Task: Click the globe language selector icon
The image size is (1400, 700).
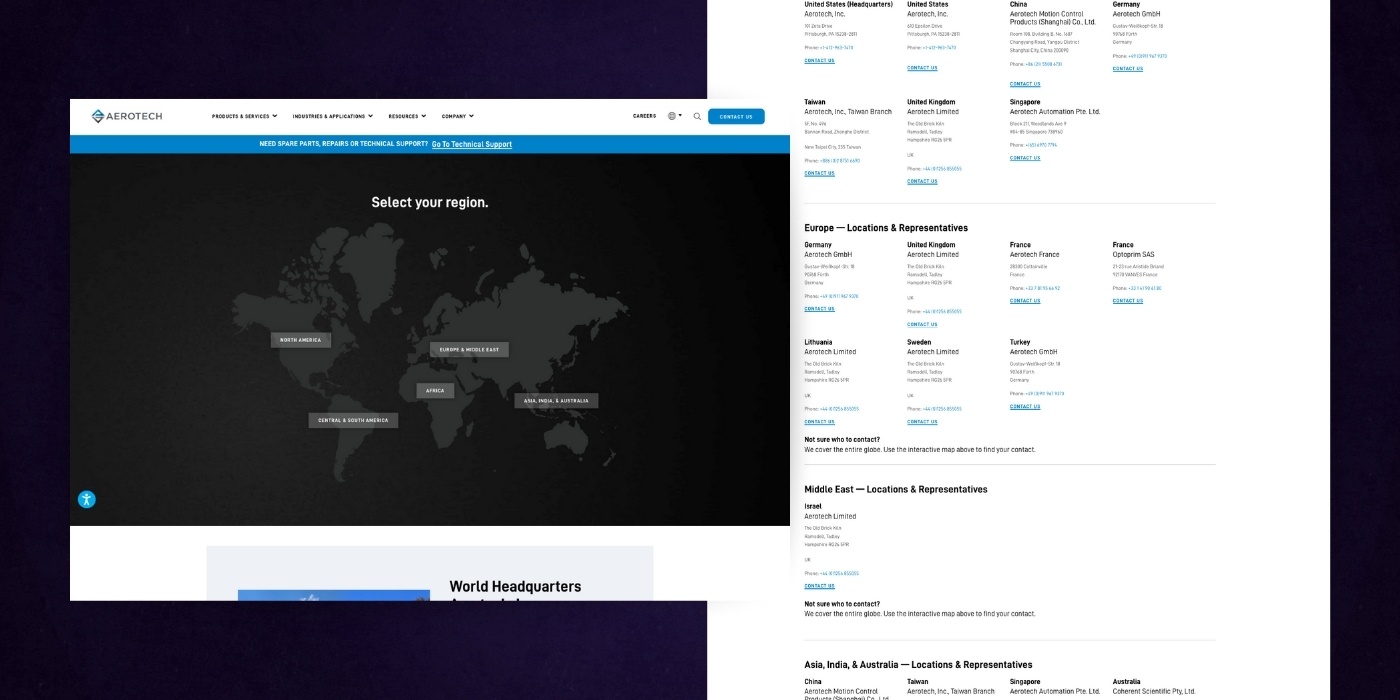Action: 673,116
